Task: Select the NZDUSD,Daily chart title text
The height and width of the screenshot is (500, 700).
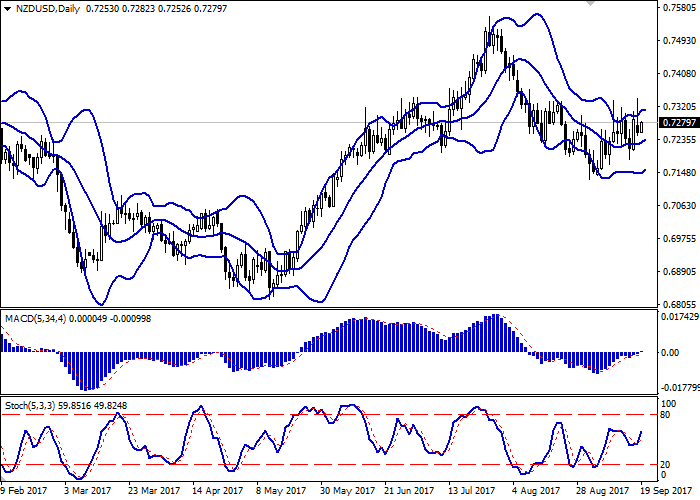Action: (48, 8)
